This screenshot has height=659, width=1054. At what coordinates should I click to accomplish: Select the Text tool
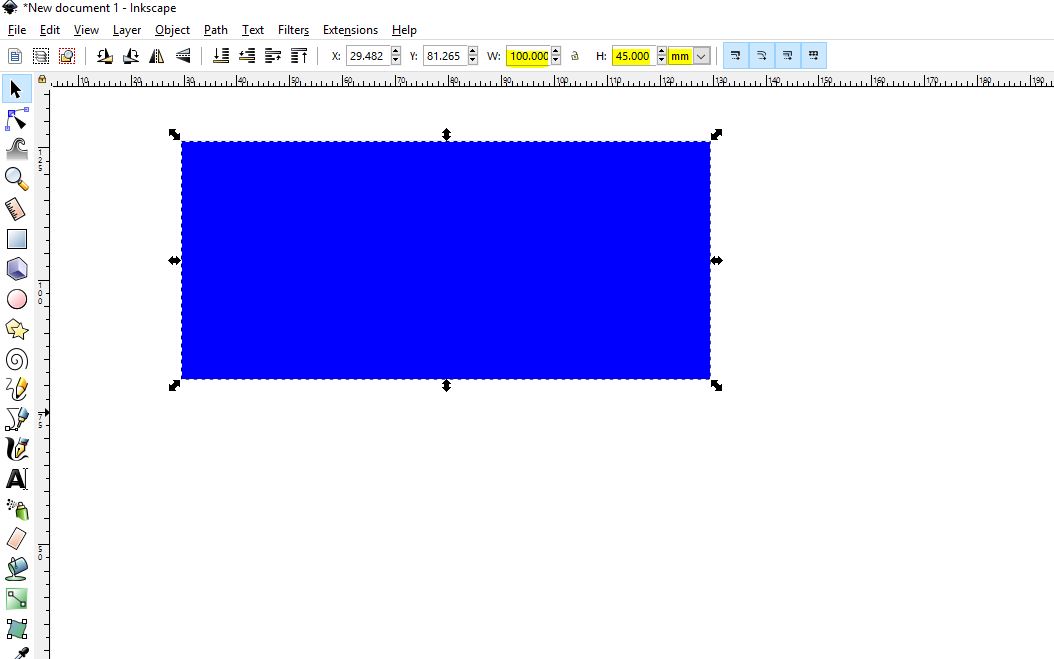[x=17, y=479]
